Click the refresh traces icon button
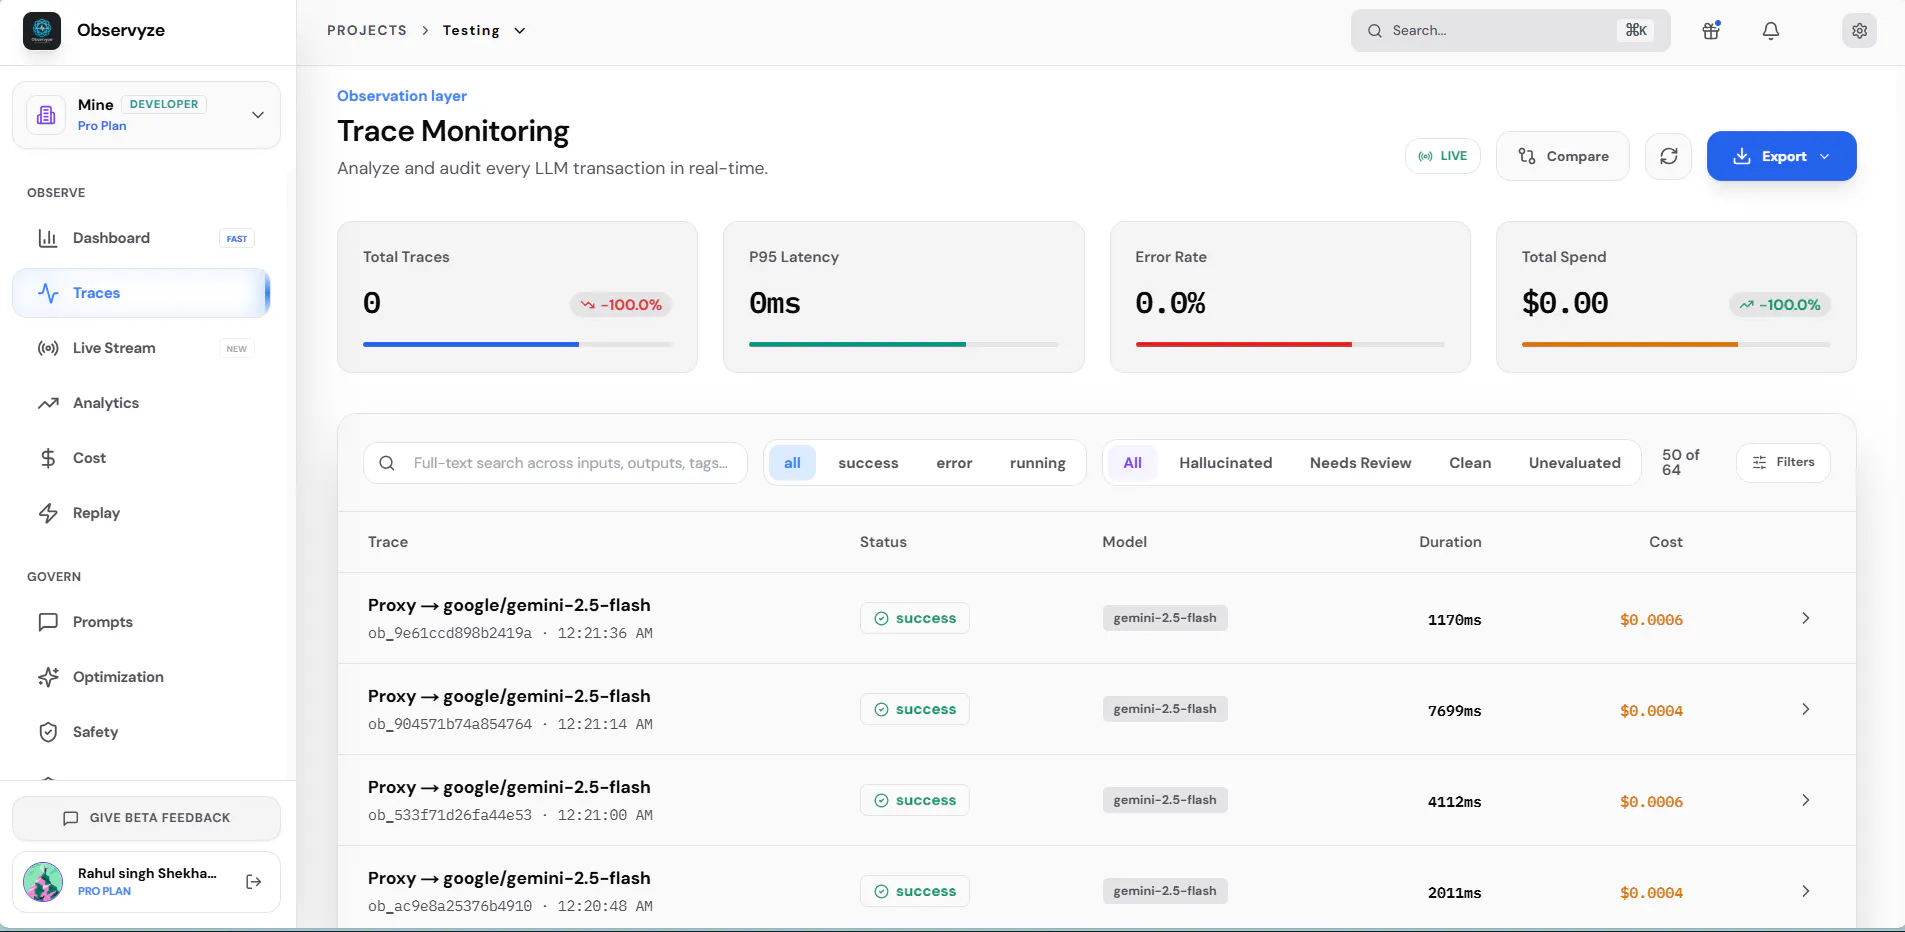This screenshot has width=1905, height=932. pos(1668,156)
